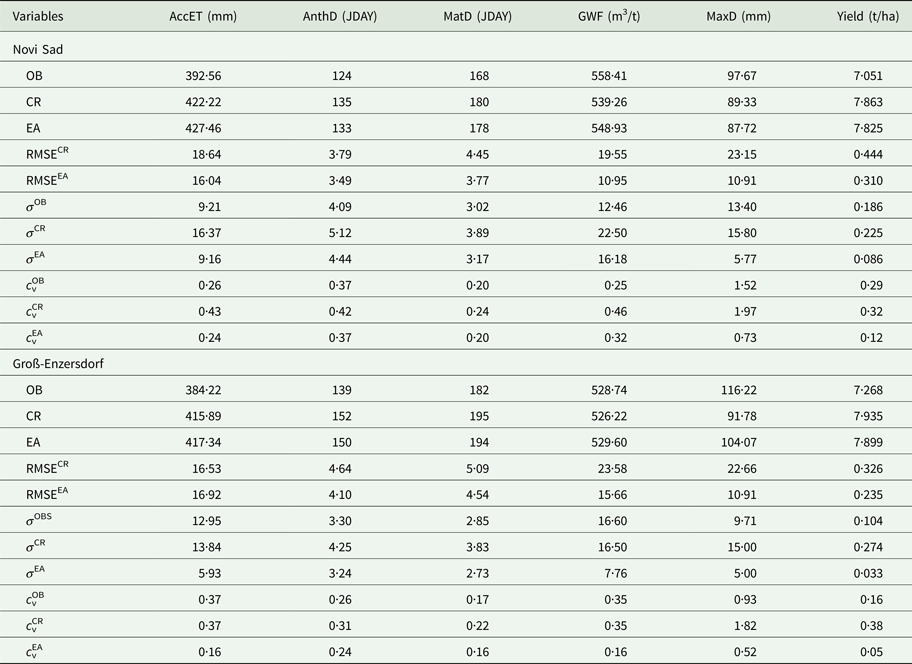912x664 pixels.
Task: Click the GWF (m³/t) column header
Action: (x=607, y=16)
